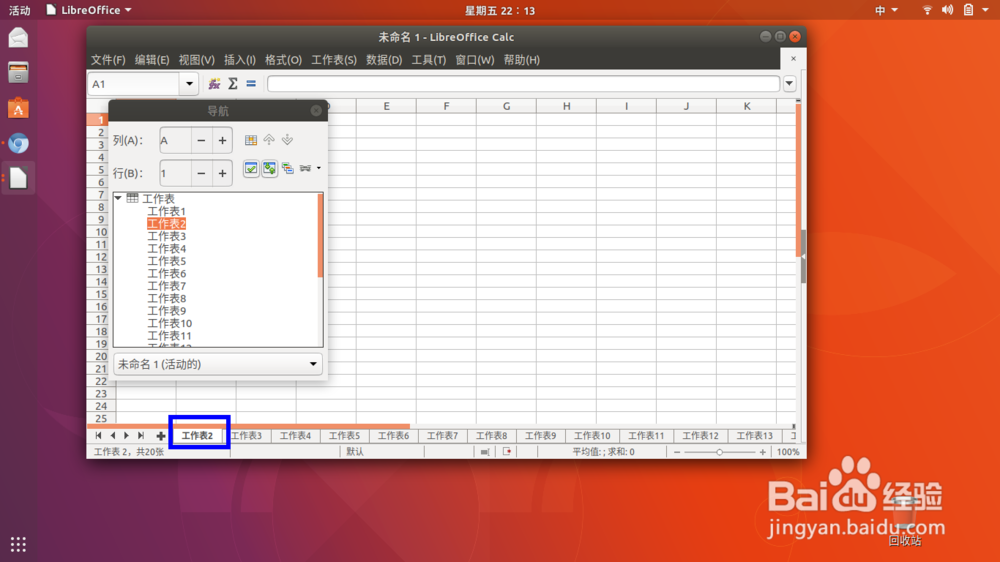Click the Name Box showing A1

click(x=134, y=84)
